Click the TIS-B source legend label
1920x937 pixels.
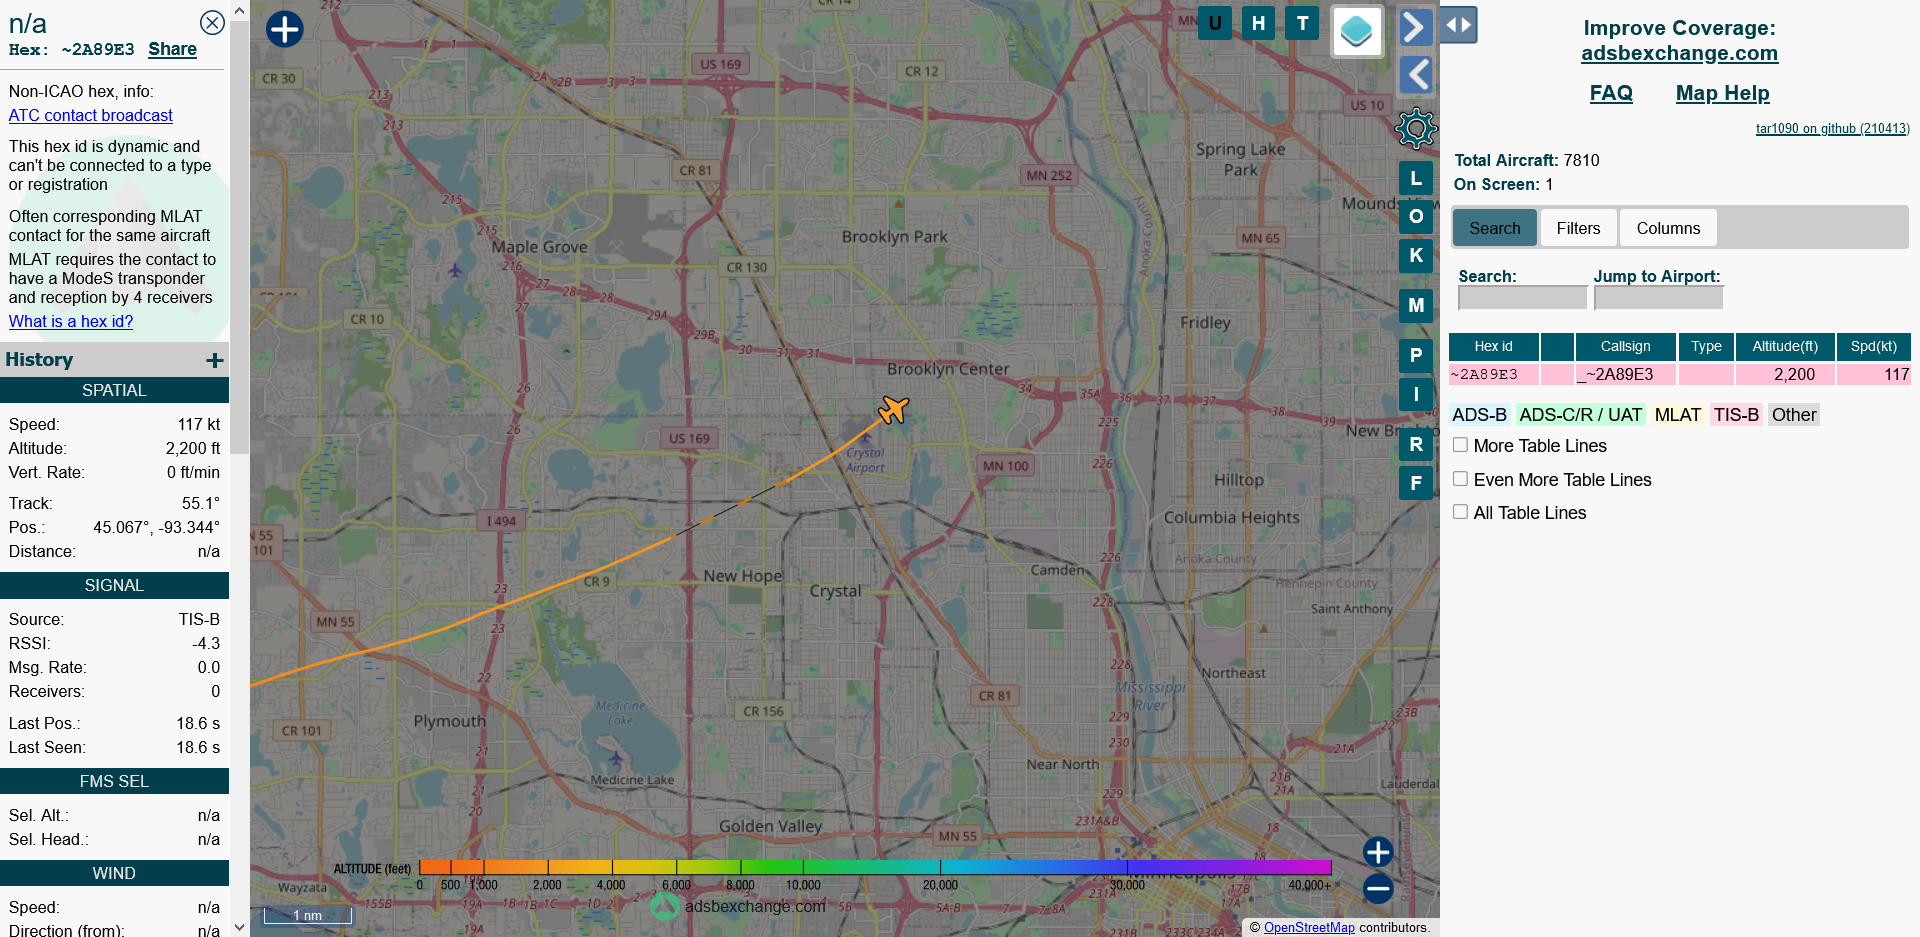click(1735, 415)
